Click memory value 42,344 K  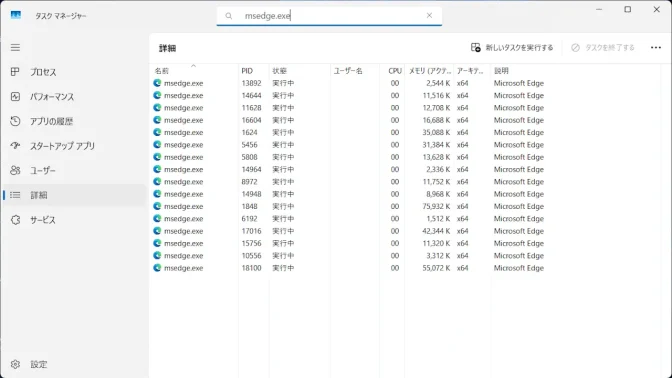pos(436,231)
